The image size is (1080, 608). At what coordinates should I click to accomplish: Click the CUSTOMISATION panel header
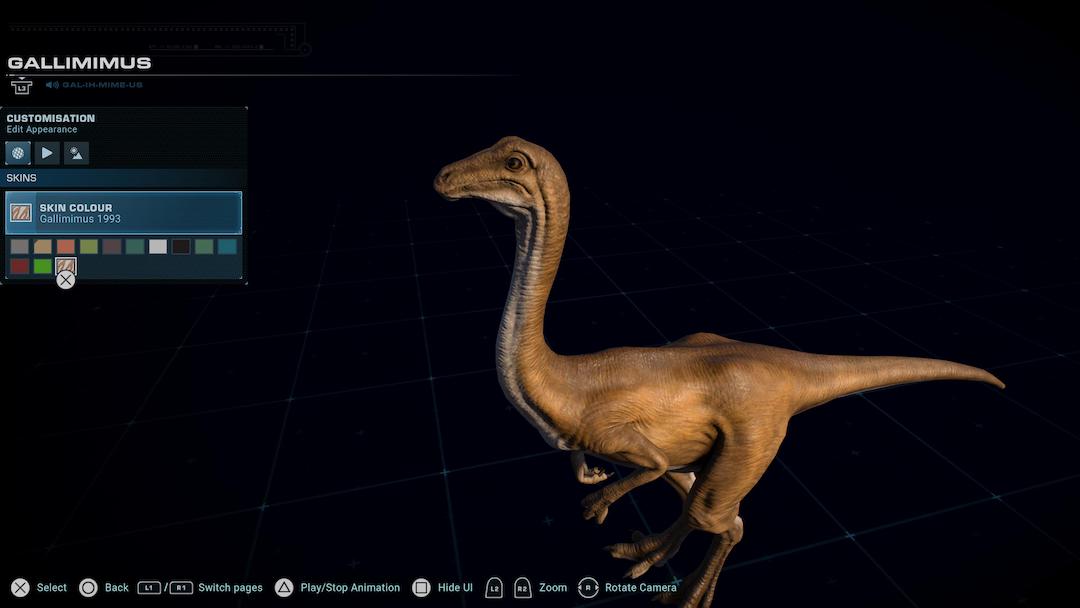pyautogui.click(x=51, y=118)
